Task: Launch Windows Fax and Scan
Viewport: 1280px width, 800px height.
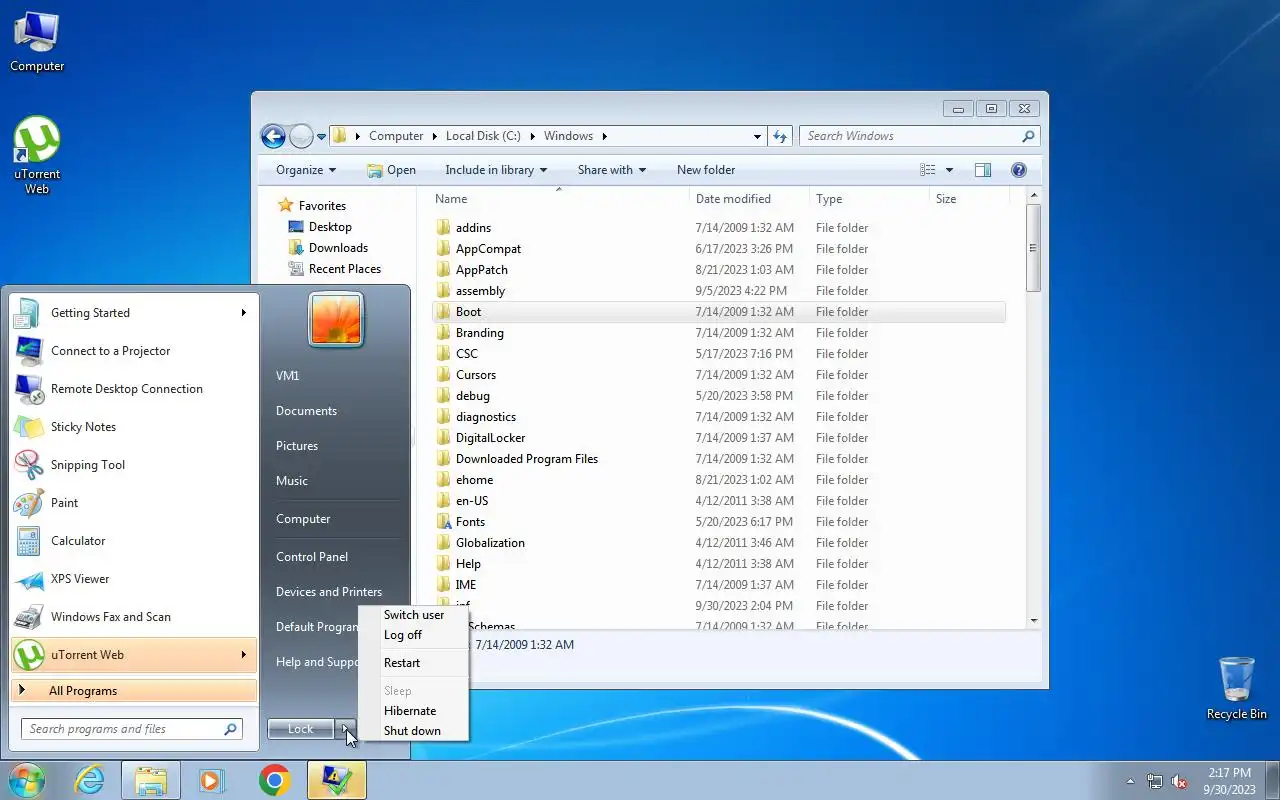Action: point(133,617)
